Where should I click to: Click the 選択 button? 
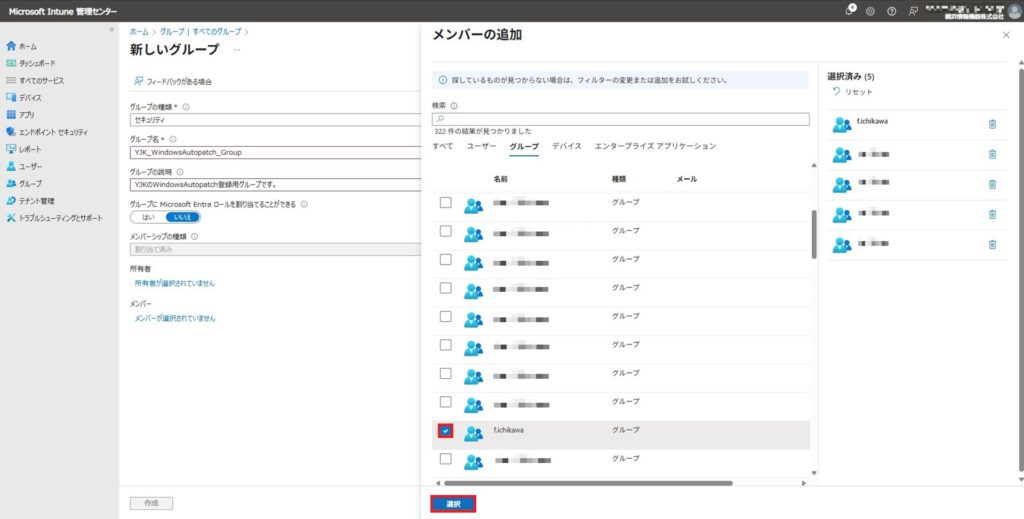(453, 504)
